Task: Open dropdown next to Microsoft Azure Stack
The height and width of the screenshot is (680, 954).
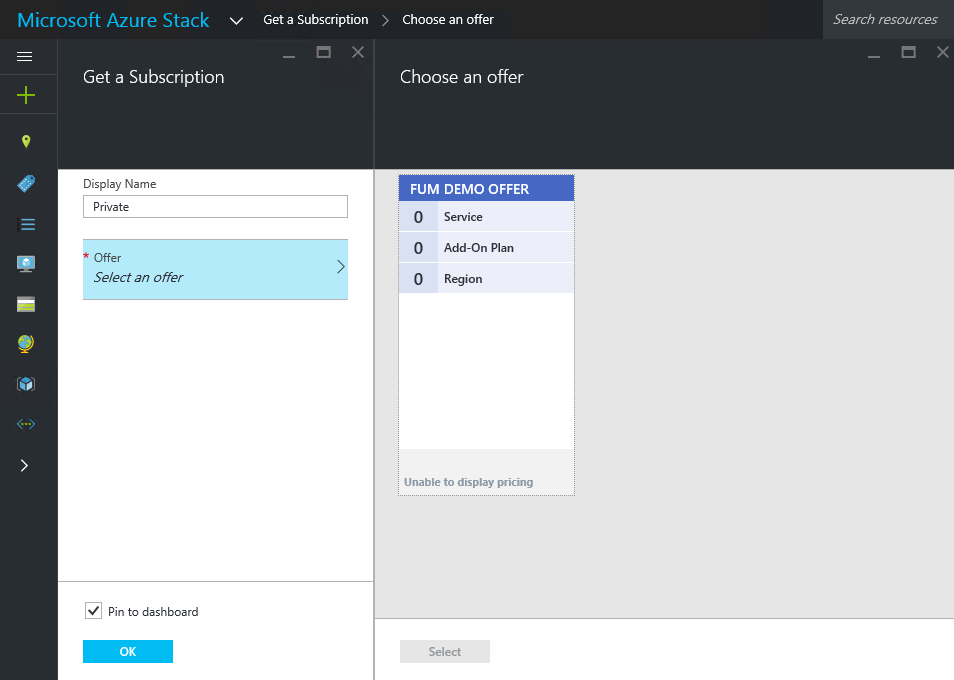Action: pos(236,20)
